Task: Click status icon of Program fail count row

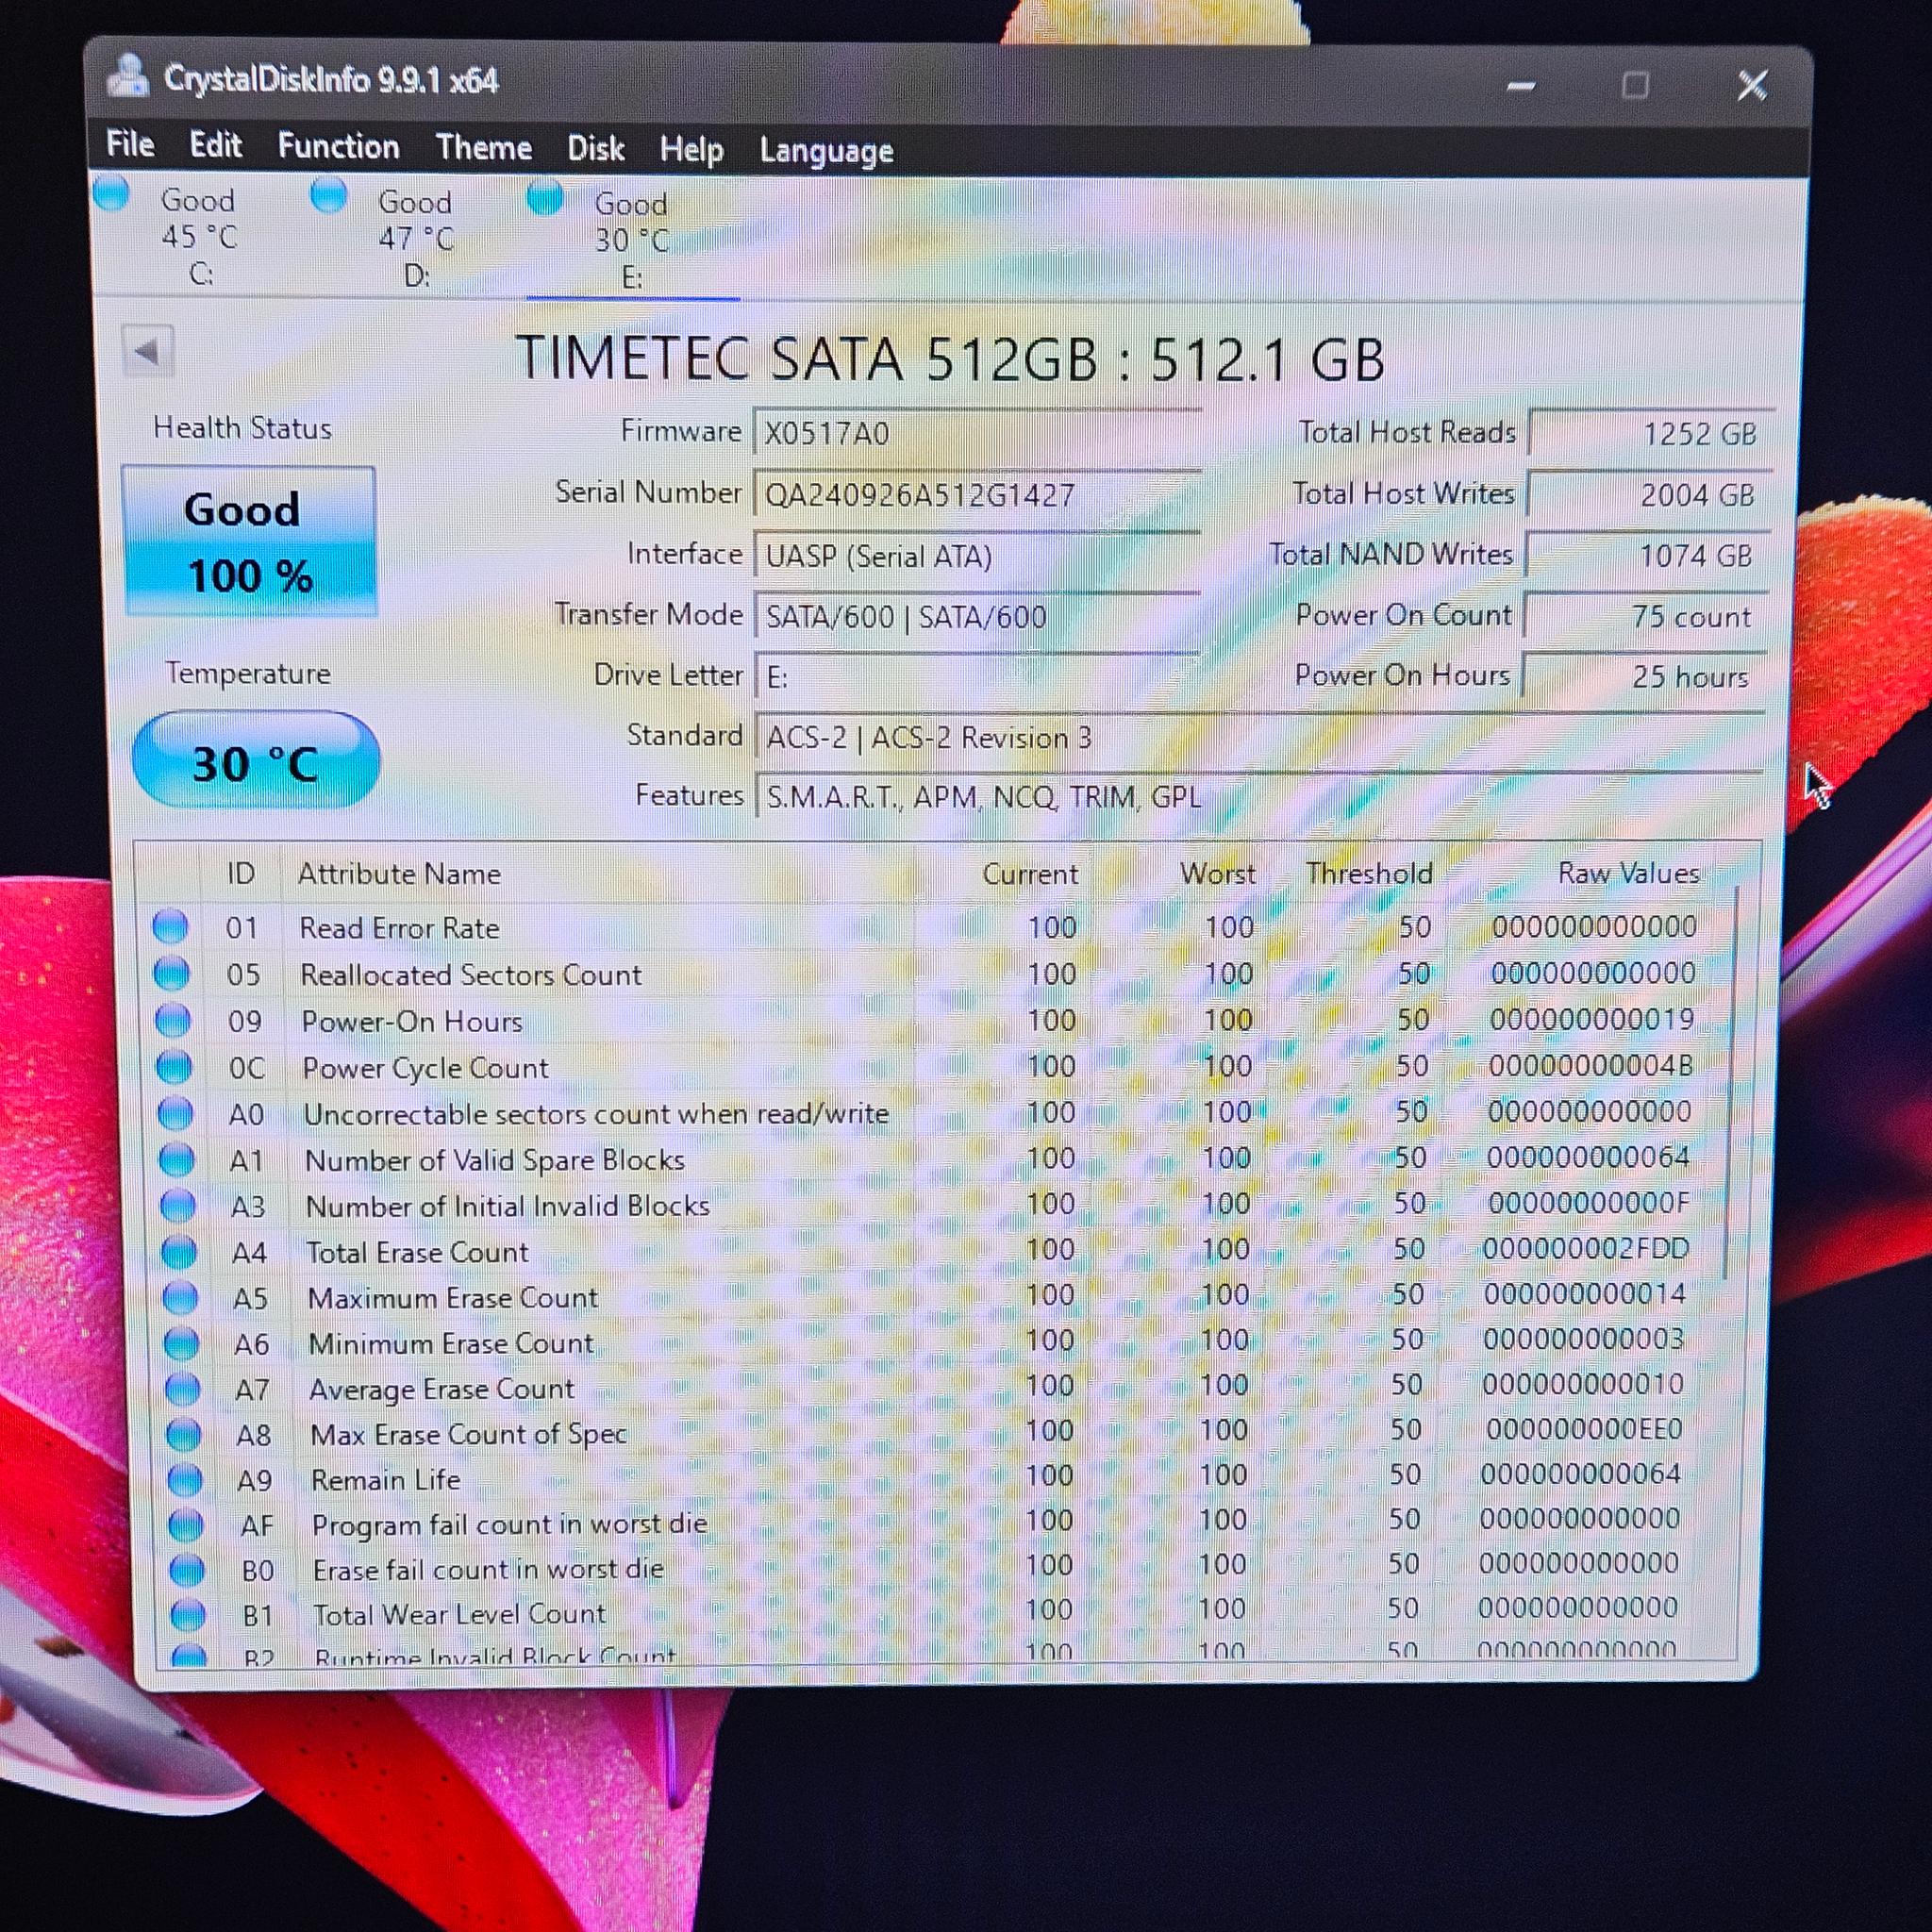Action: click(x=185, y=1525)
